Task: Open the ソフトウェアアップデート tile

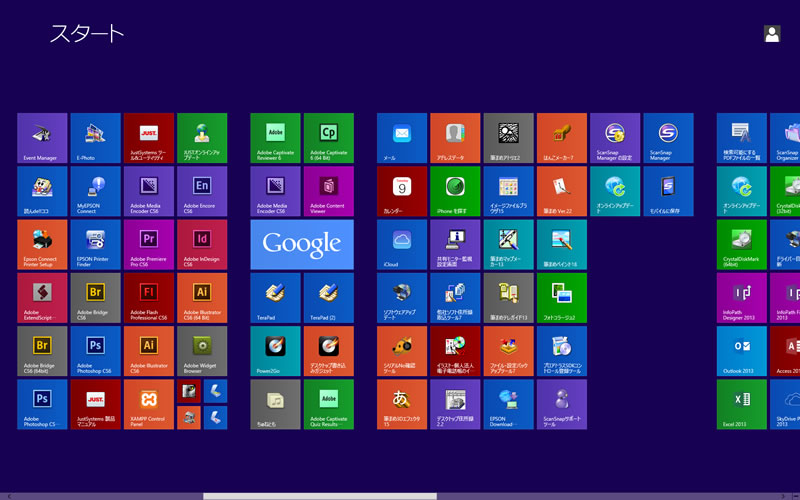Action: (402, 298)
